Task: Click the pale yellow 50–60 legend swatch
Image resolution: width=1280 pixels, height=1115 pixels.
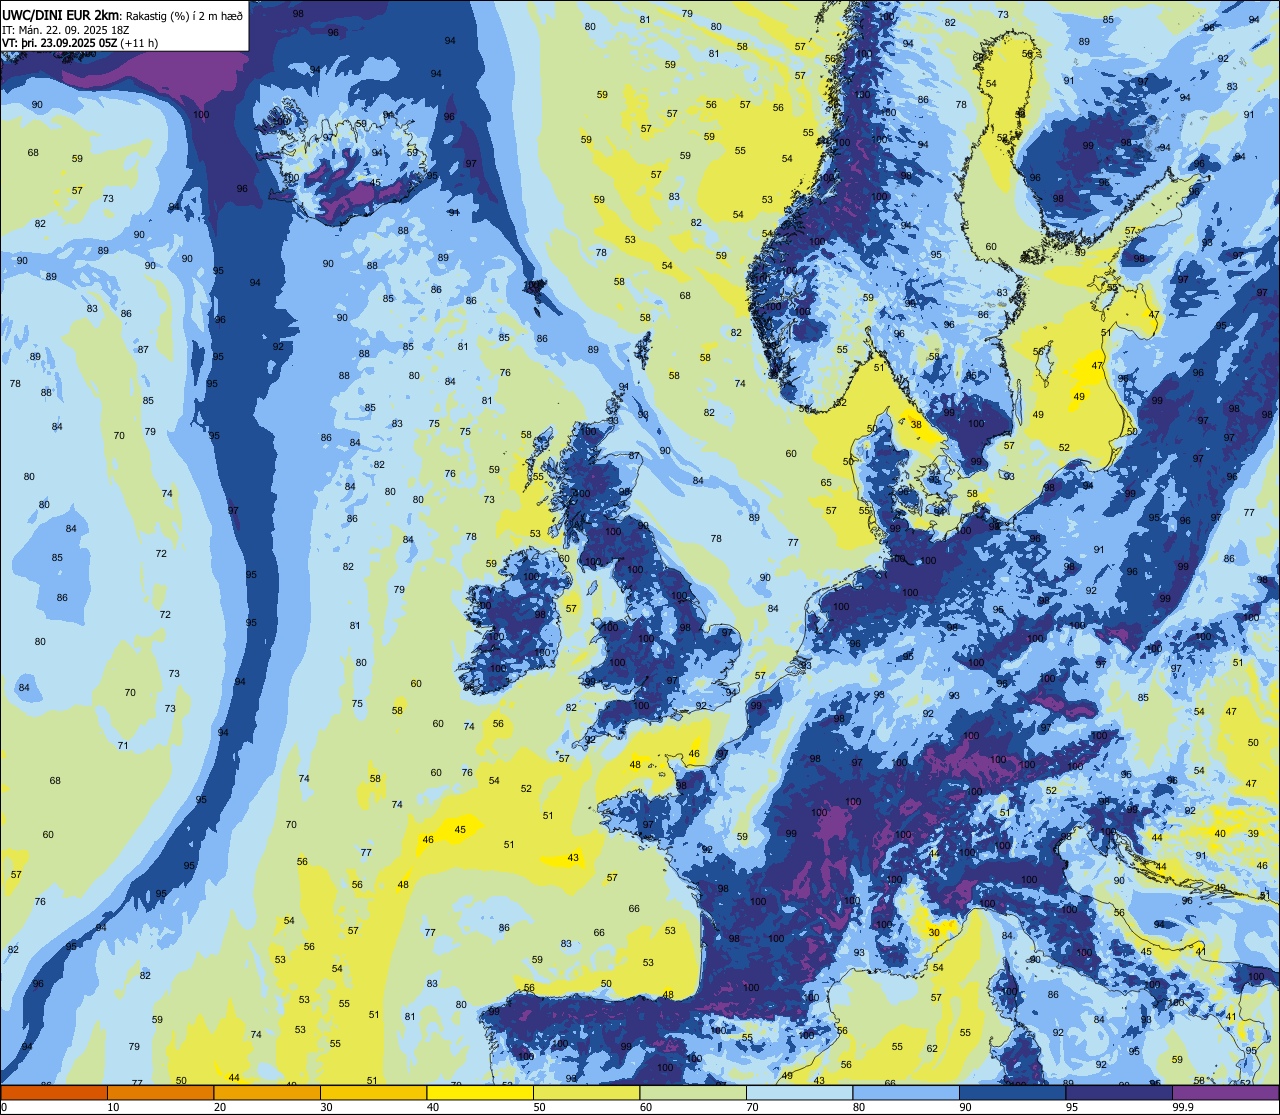Action: [586, 1093]
